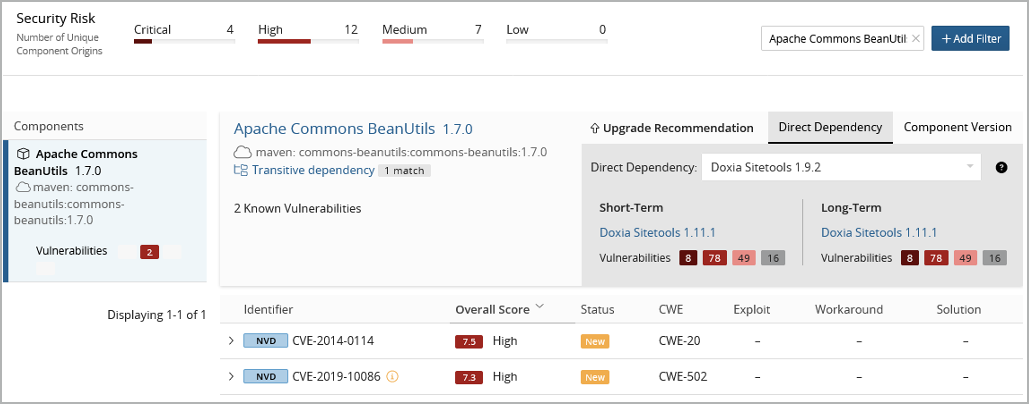Click the red vulnerabilities count badge 2
The width and height of the screenshot is (1029, 404).
(x=150, y=252)
